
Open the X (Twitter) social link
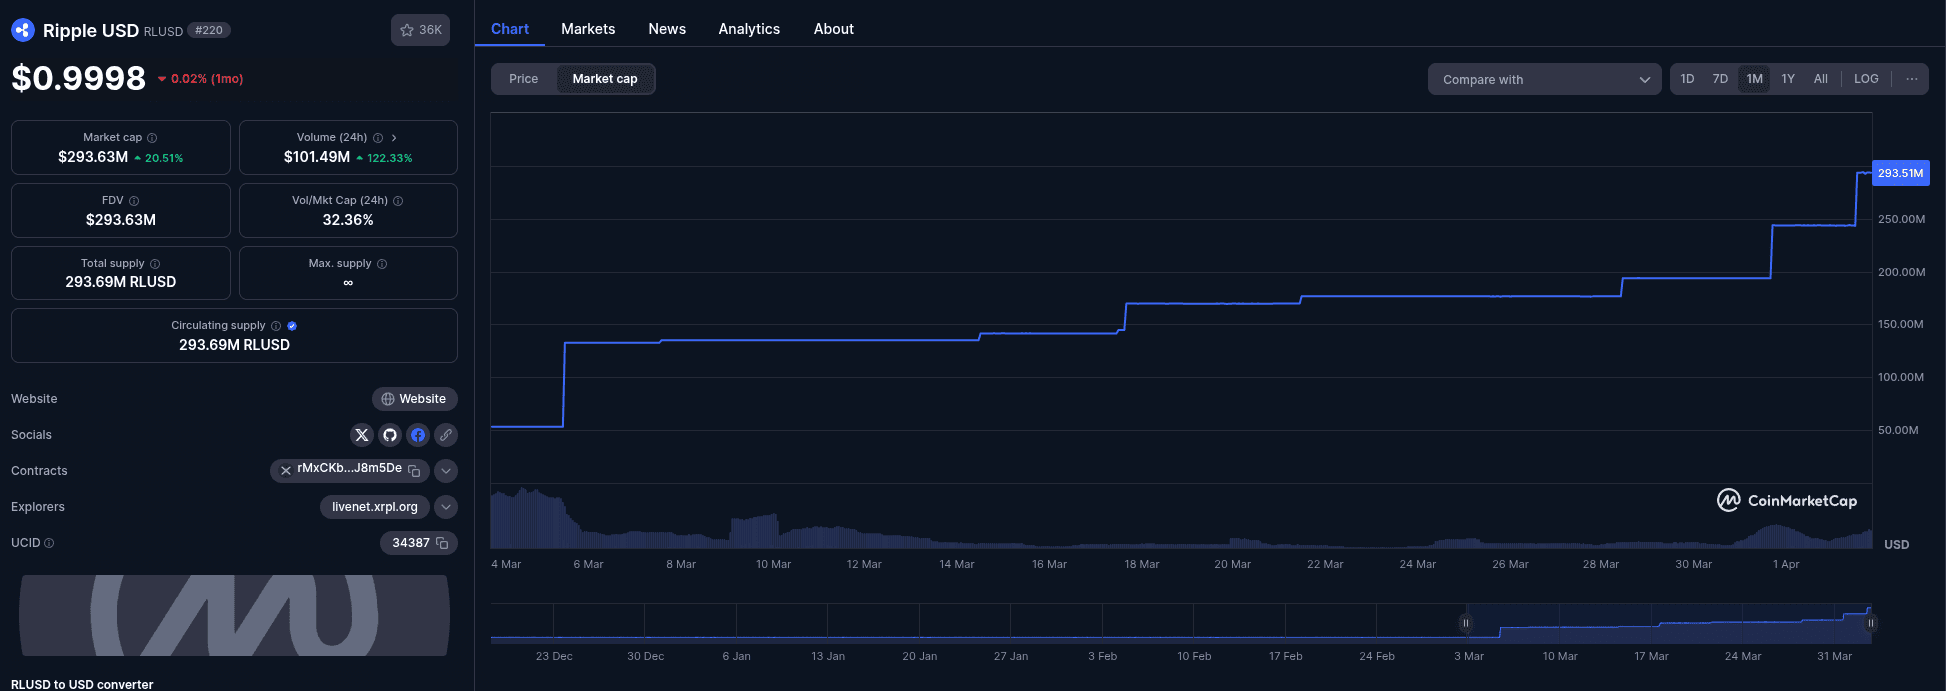point(362,435)
